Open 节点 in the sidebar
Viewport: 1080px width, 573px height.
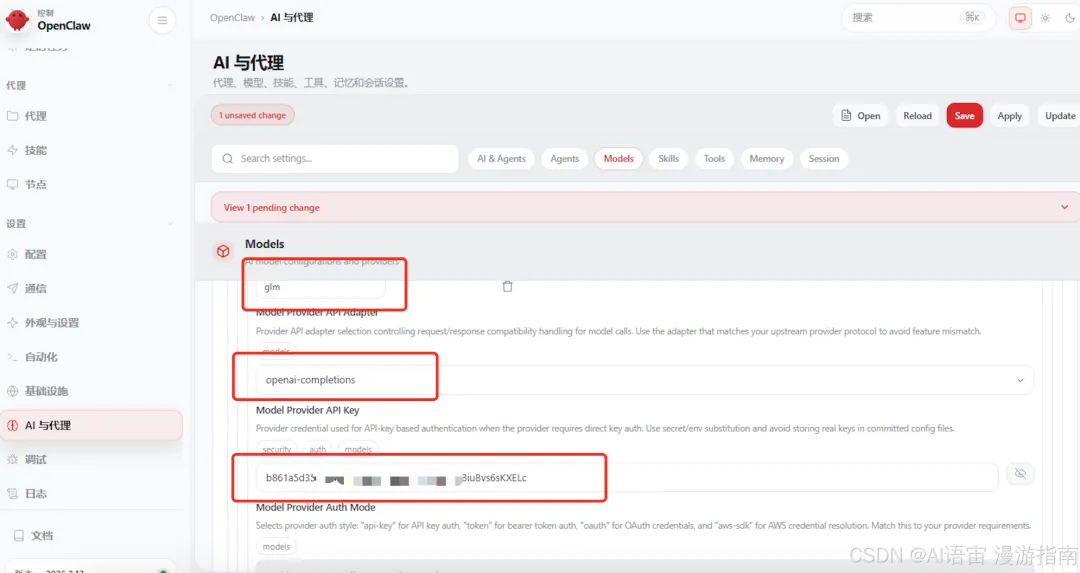pyautogui.click(x=91, y=184)
